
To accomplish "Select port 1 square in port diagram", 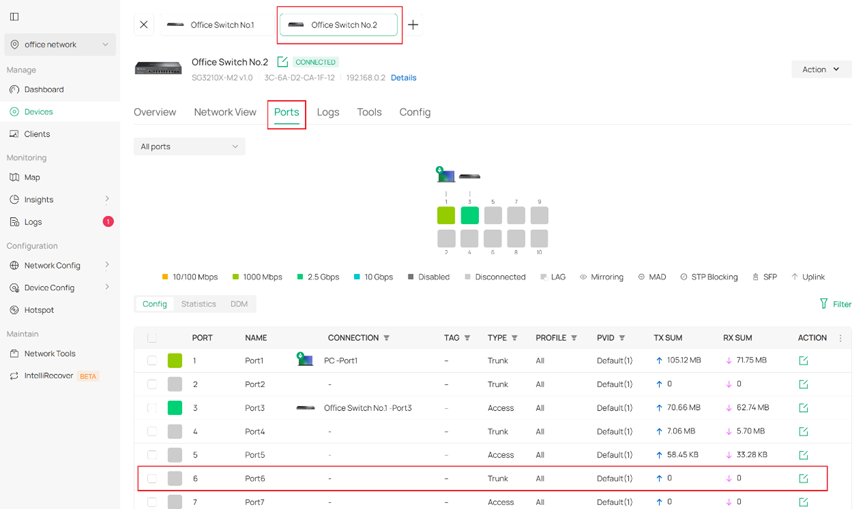I will pos(446,216).
